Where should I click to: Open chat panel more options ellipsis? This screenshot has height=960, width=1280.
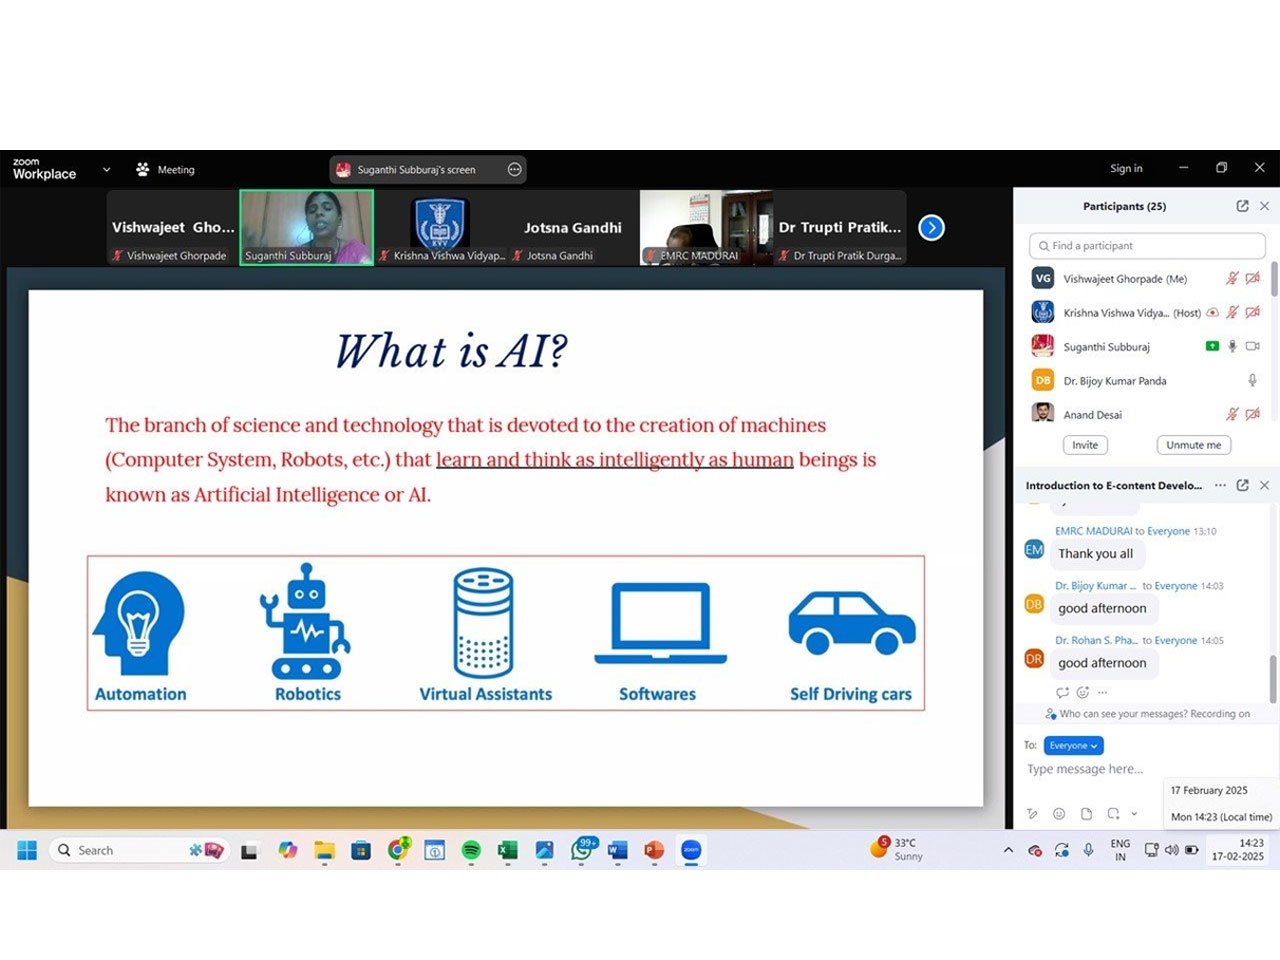[1220, 485]
